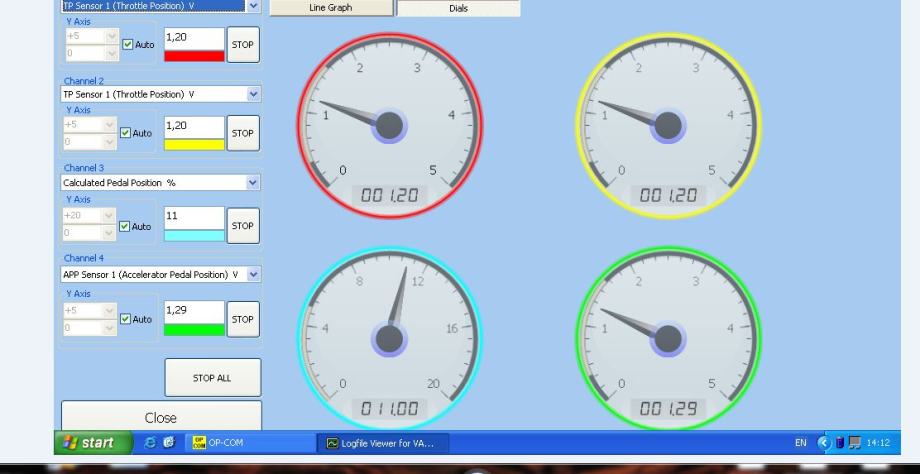Click the top channel value field showing 1,20
Viewport: 920px width, 474px height.
[x=194, y=39]
